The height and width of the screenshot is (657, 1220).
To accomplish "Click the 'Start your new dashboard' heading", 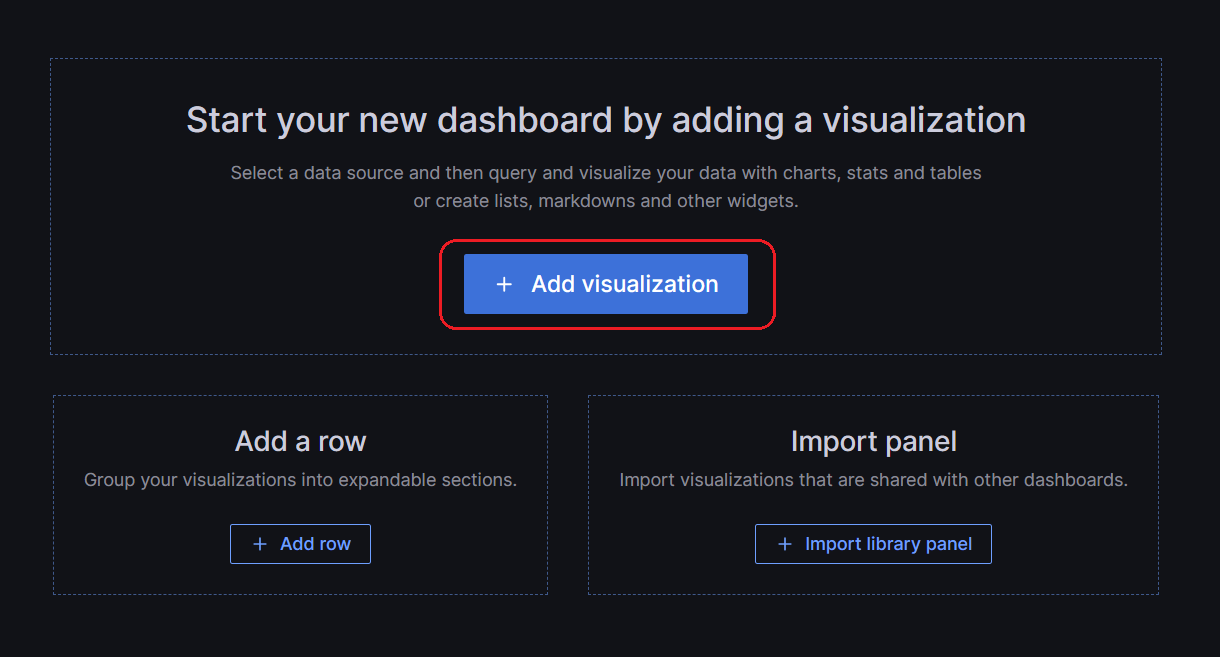I will pos(605,120).
